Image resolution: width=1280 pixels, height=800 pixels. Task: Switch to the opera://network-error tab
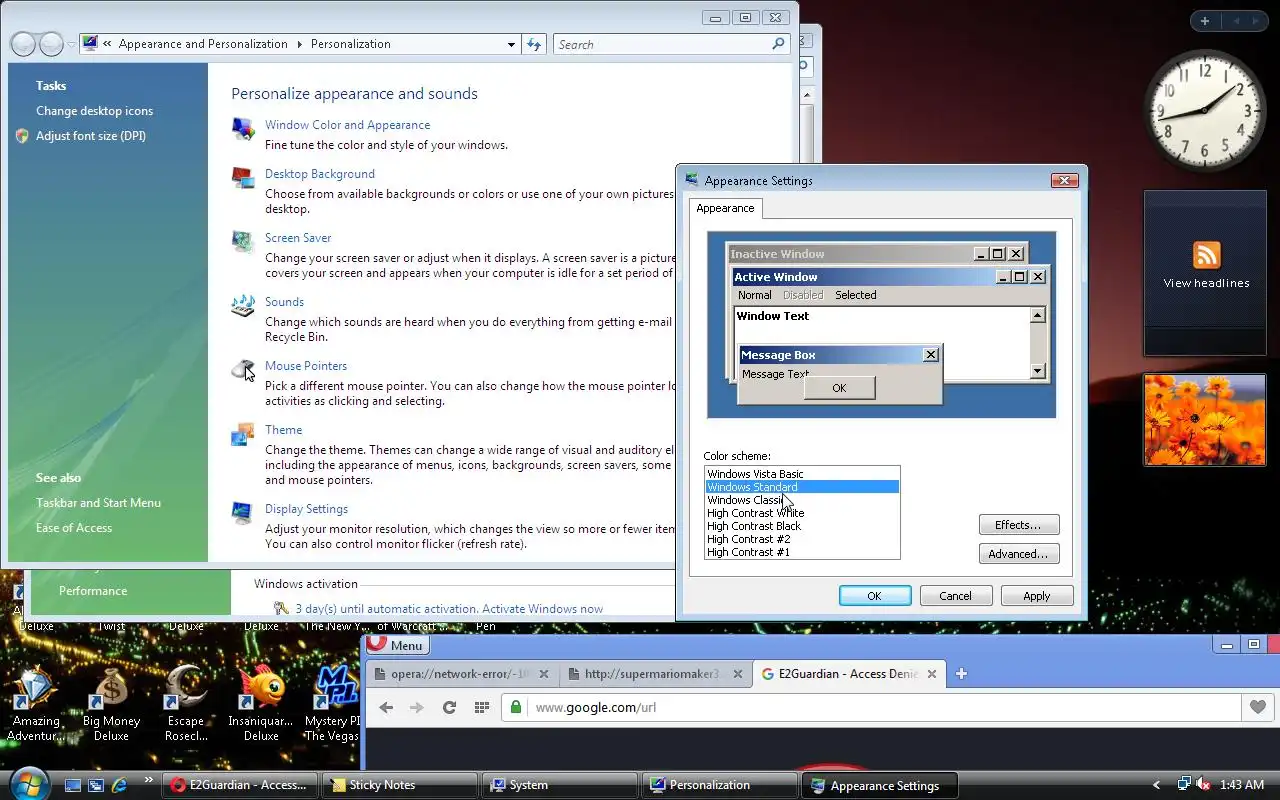click(459, 674)
